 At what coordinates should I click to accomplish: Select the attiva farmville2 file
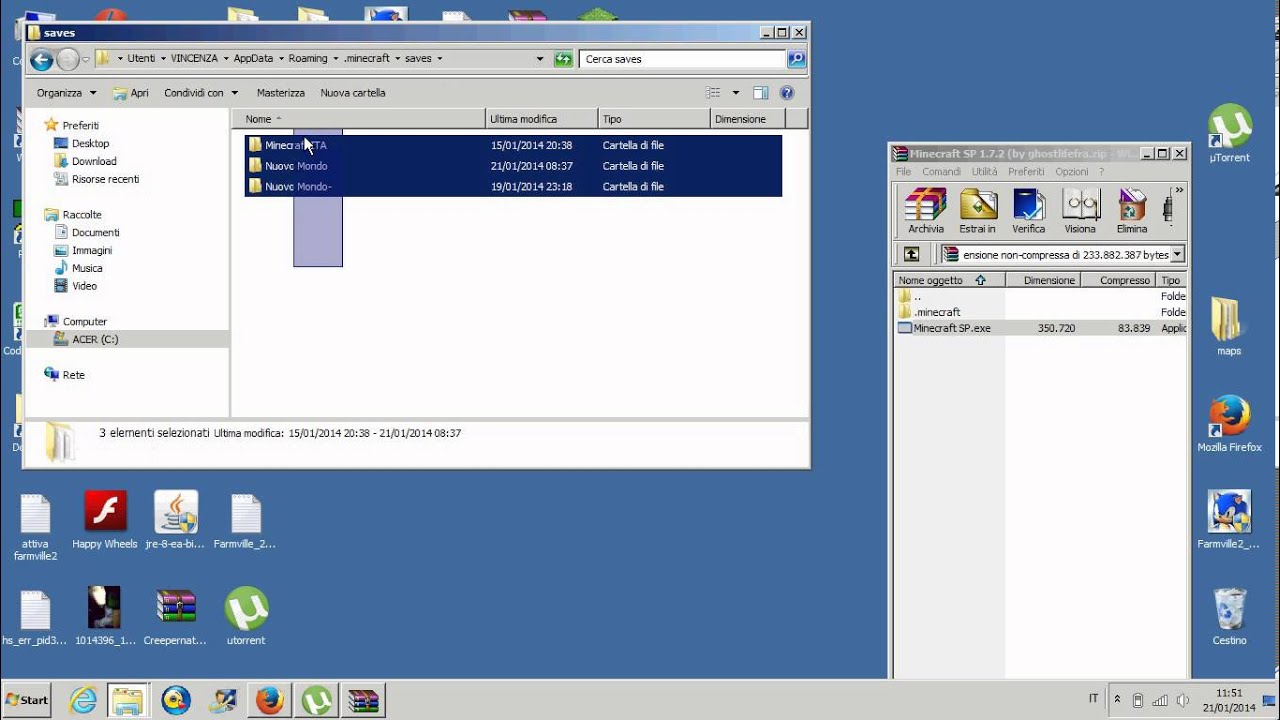[35, 527]
